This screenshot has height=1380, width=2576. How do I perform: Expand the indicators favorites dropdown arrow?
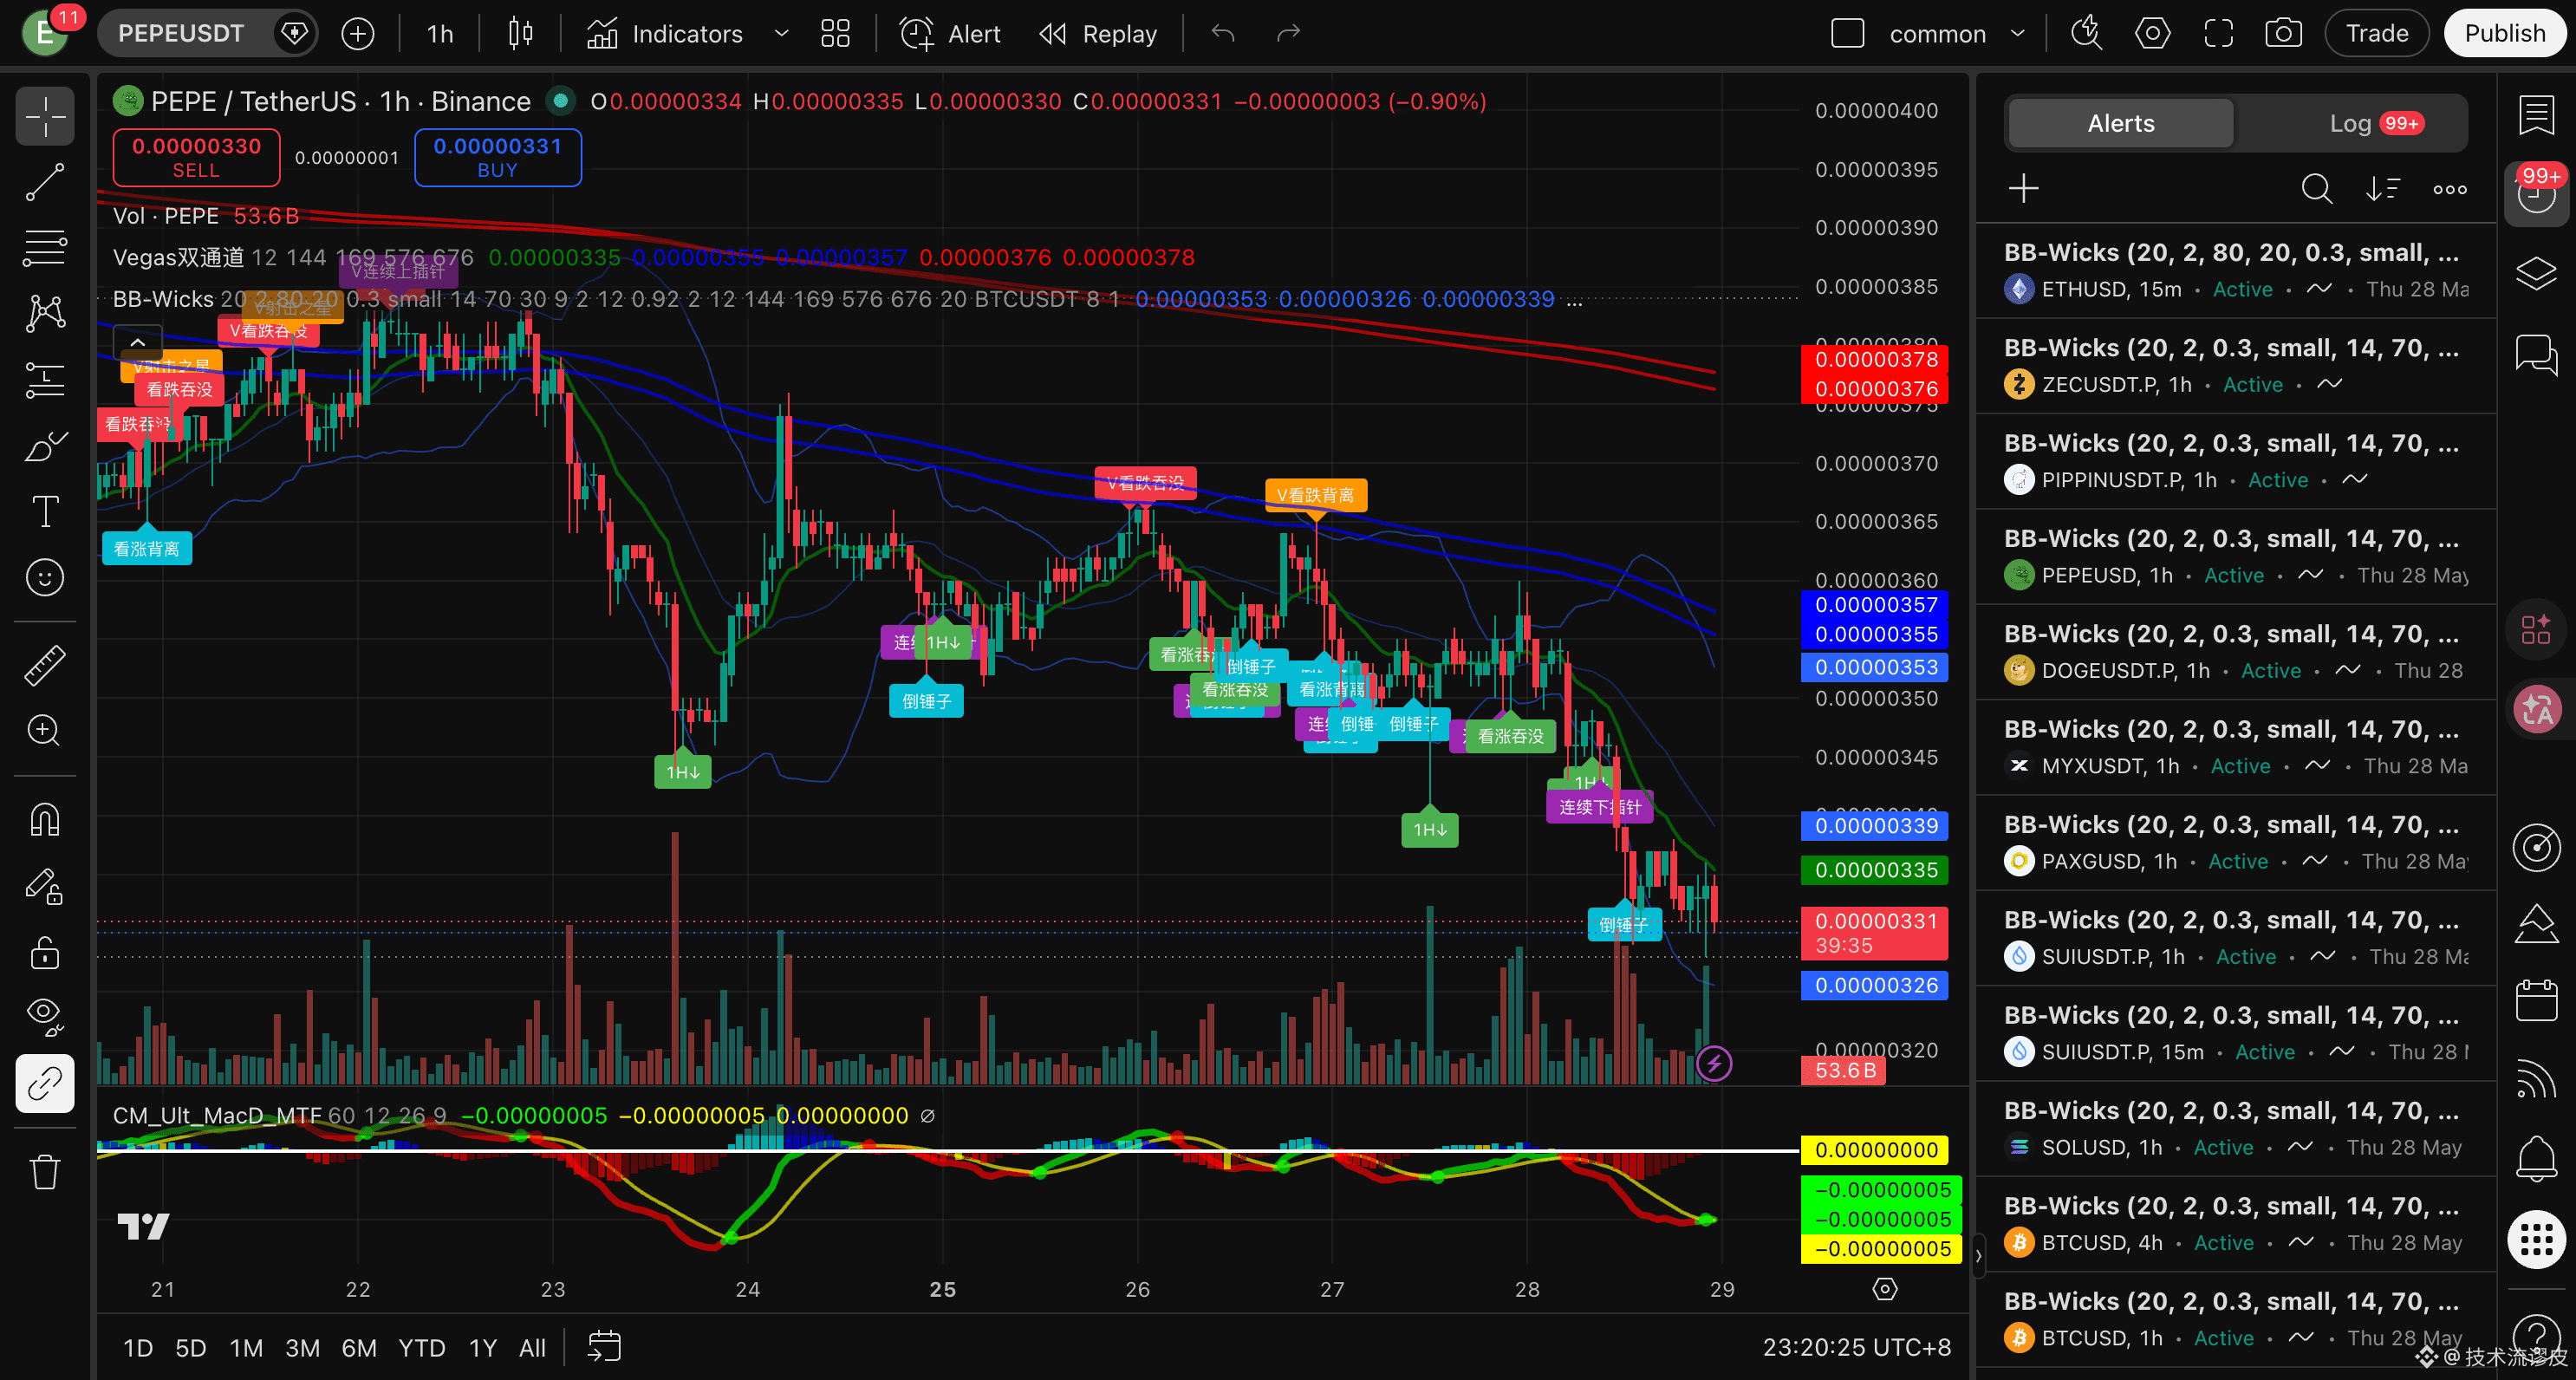781,34
